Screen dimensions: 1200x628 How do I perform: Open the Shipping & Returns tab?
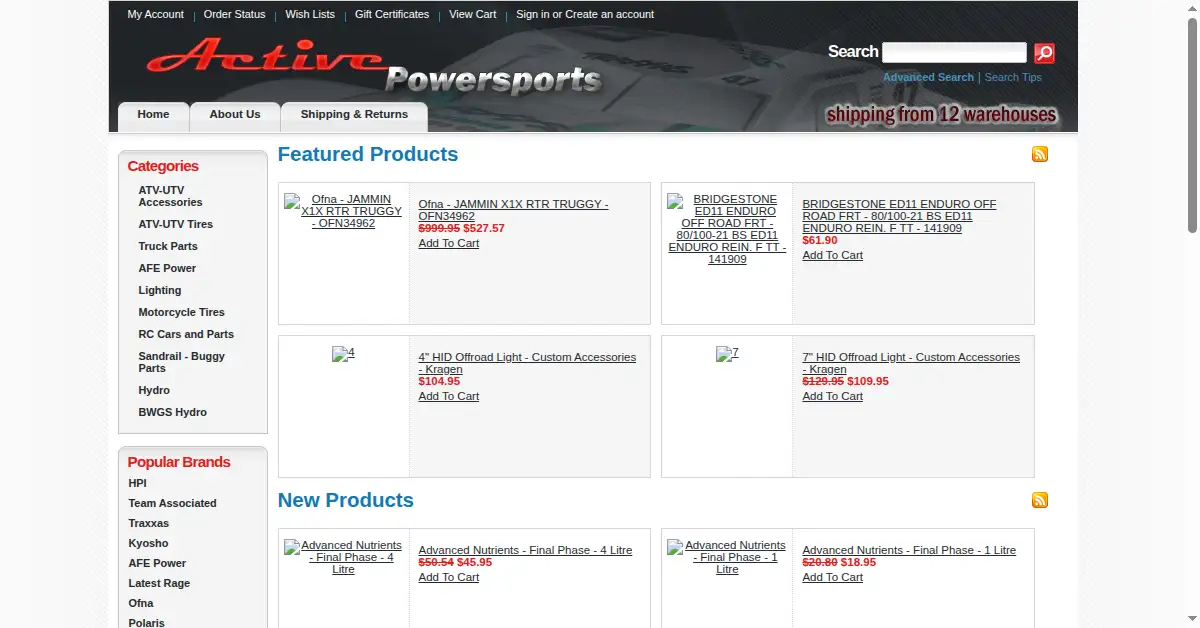[354, 115]
